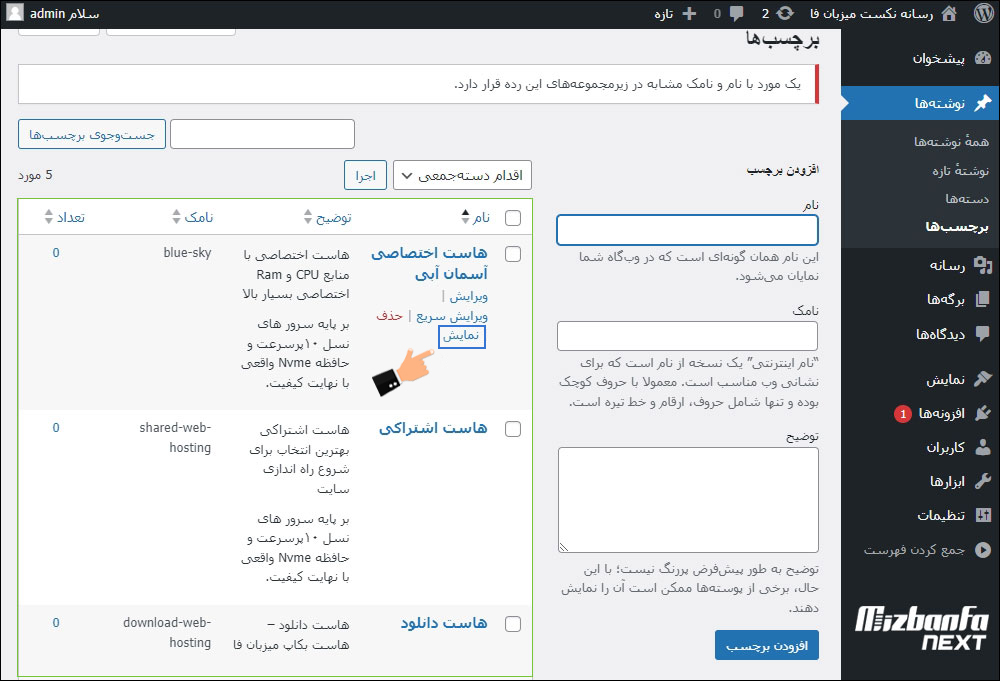Click the count 0 for blue-sky tag
The height and width of the screenshot is (681, 1000).
pyautogui.click(x=55, y=253)
